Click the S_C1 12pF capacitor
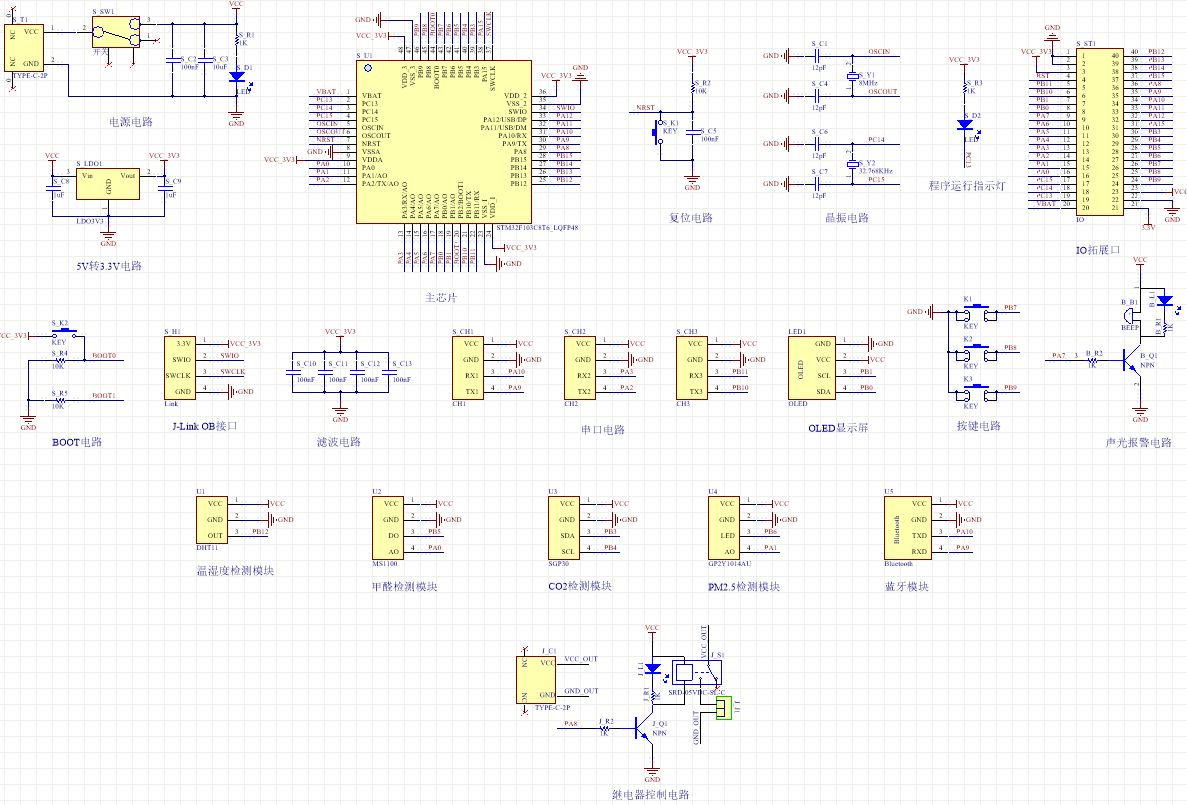The height and width of the screenshot is (805, 1187). (x=818, y=55)
